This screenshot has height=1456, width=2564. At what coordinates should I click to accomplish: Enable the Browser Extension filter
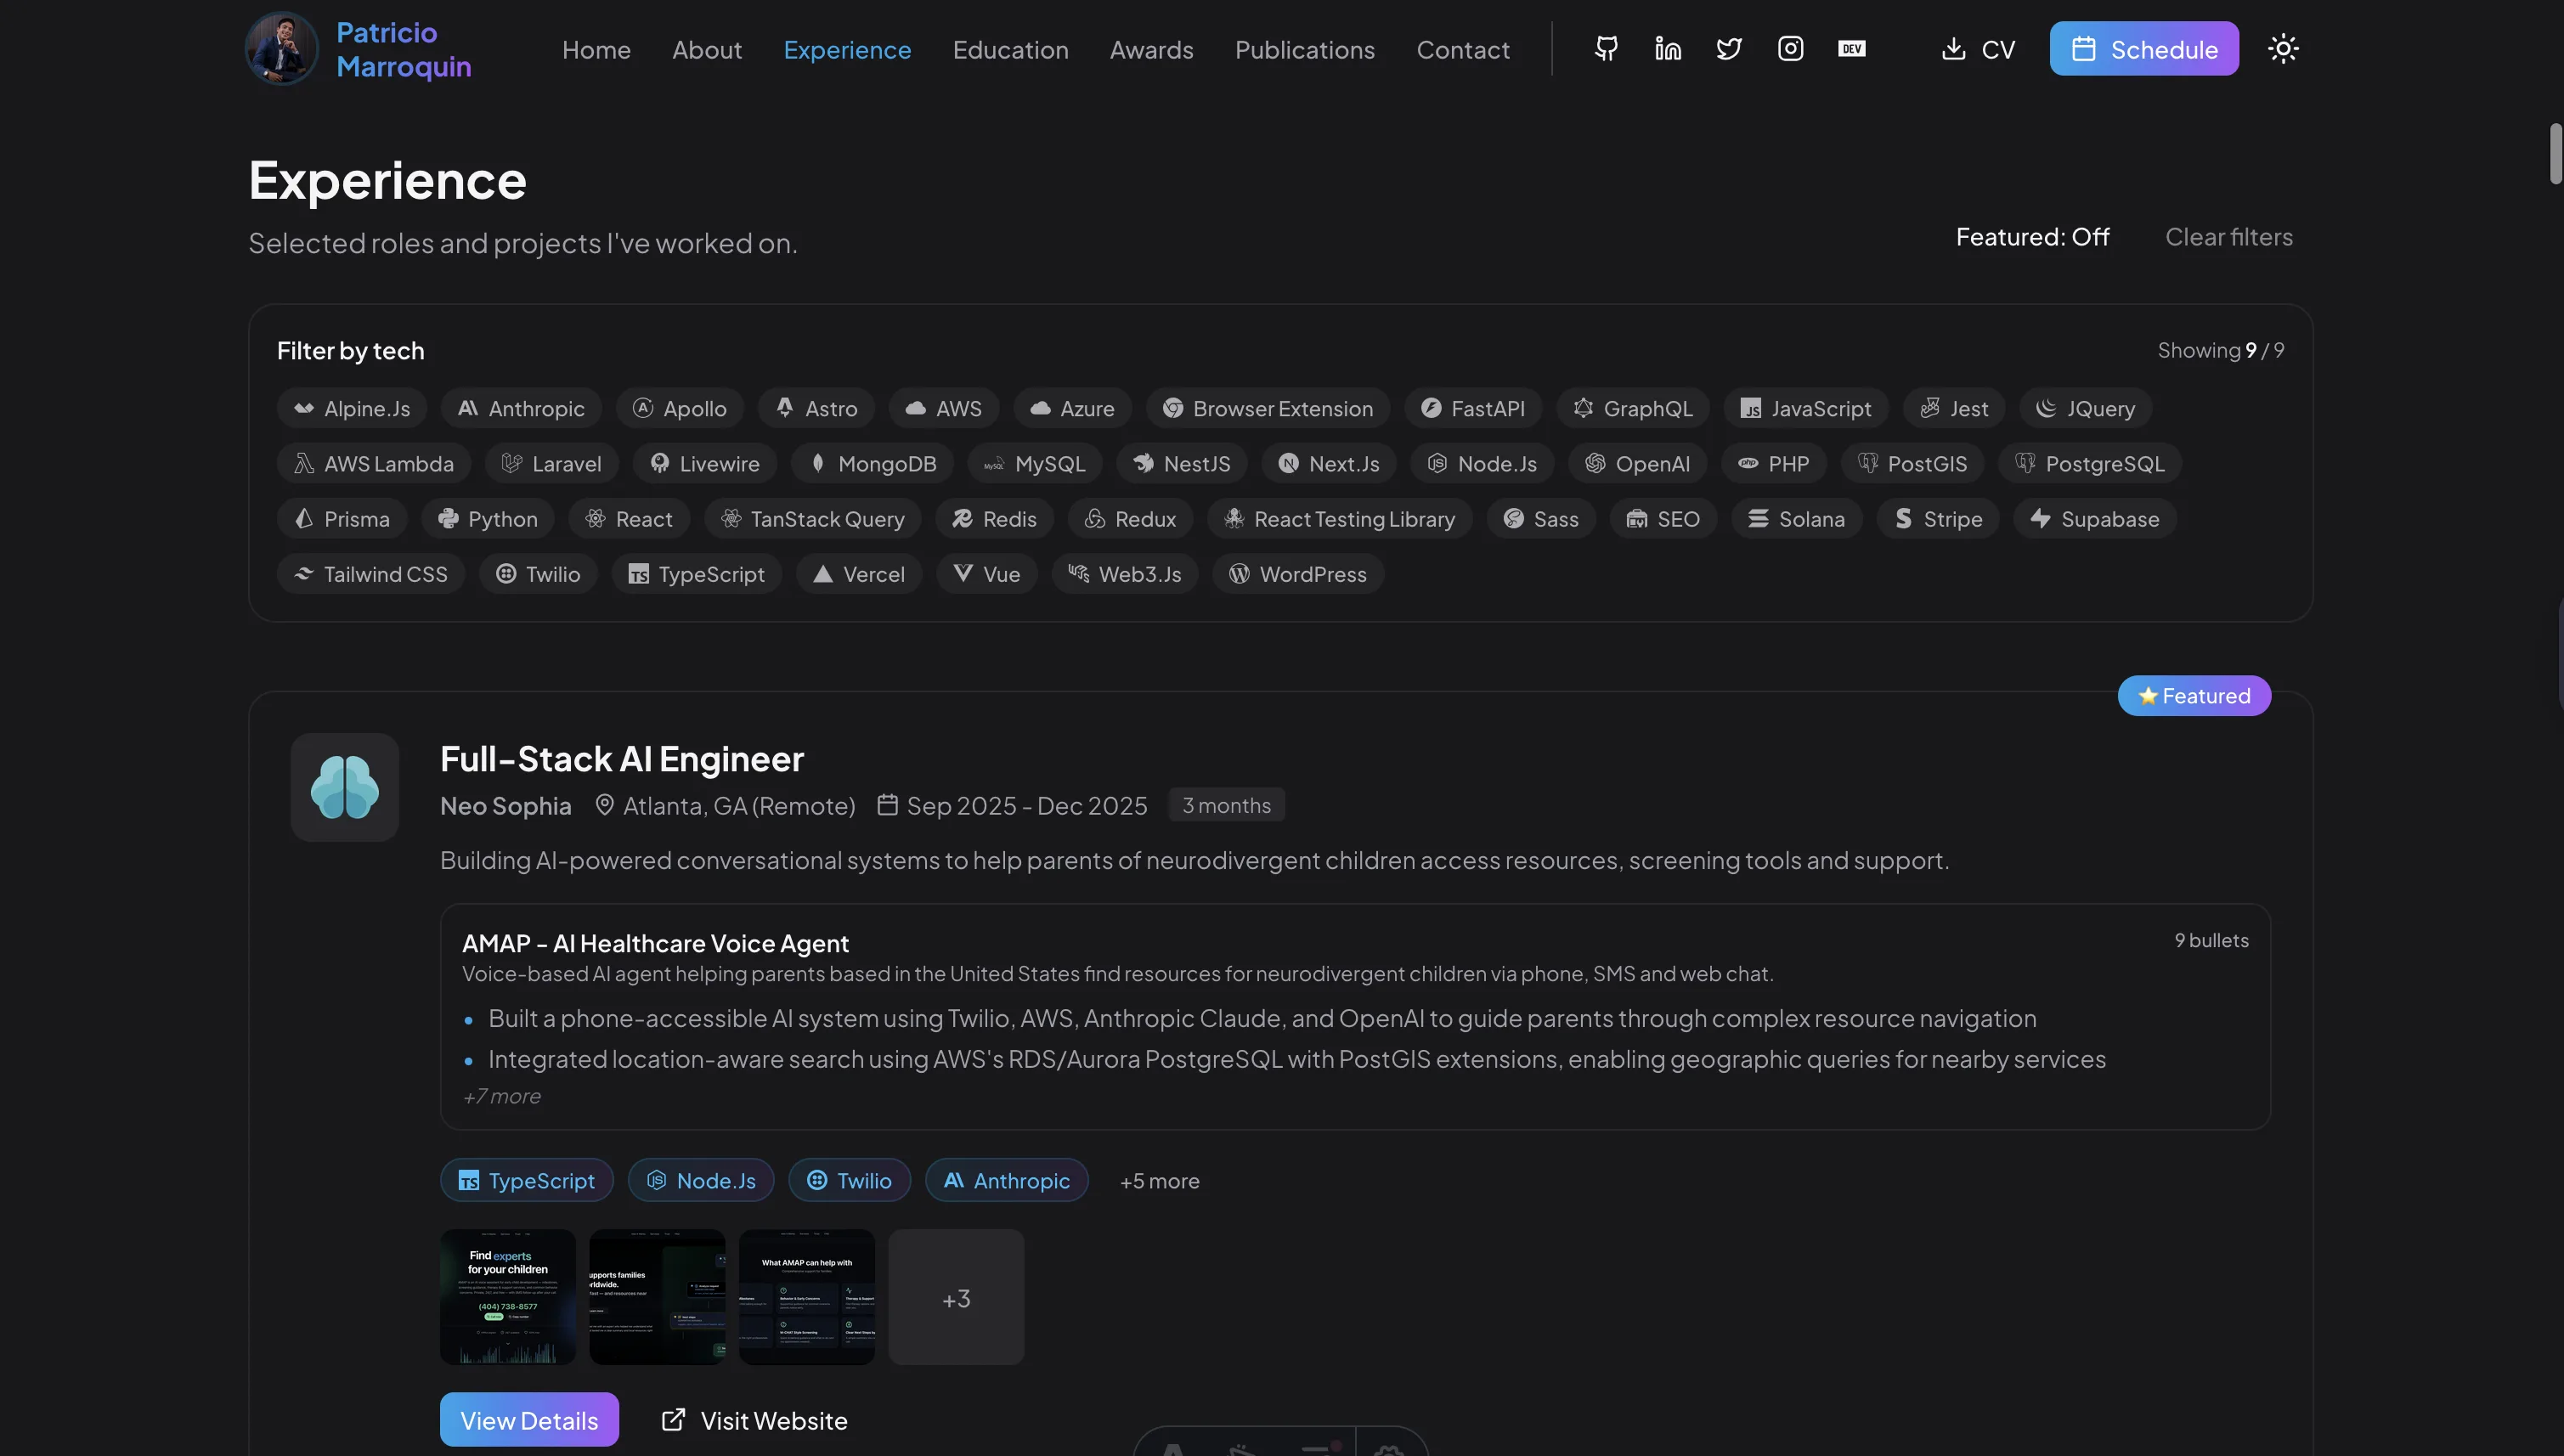(1268, 408)
